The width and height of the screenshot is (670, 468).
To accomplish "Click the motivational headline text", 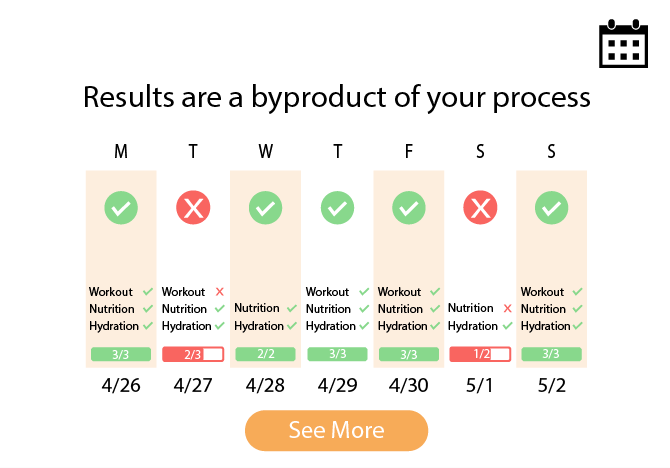I will click(x=337, y=97).
